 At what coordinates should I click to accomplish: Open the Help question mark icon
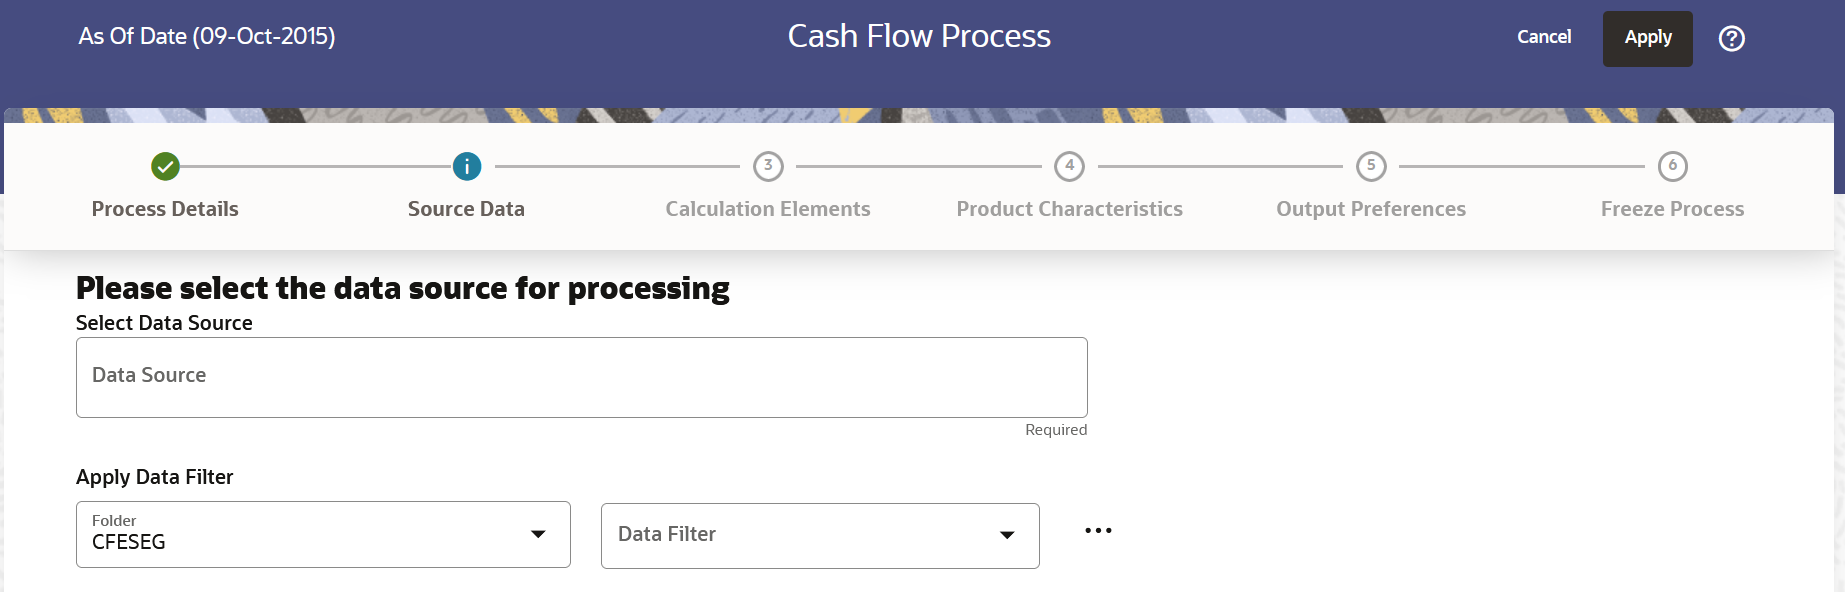tap(1731, 38)
